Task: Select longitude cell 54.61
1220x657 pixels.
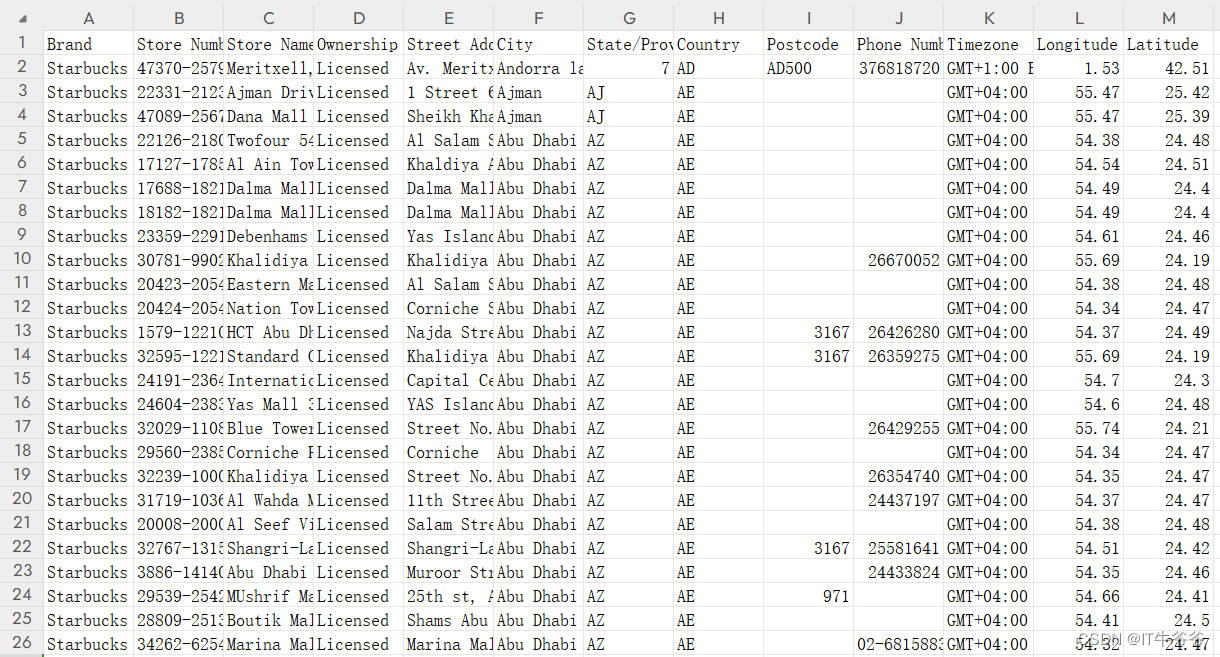Action: [x=1078, y=236]
